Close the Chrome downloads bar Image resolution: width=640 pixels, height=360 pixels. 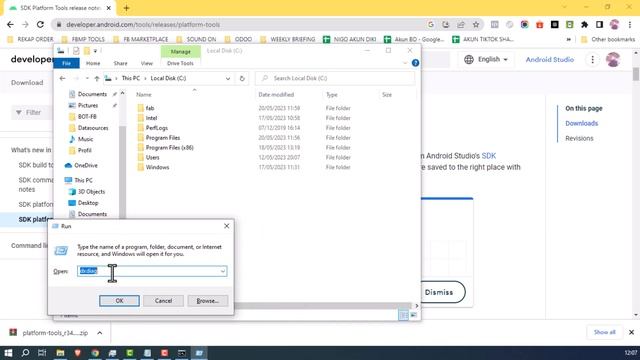tap(631, 332)
